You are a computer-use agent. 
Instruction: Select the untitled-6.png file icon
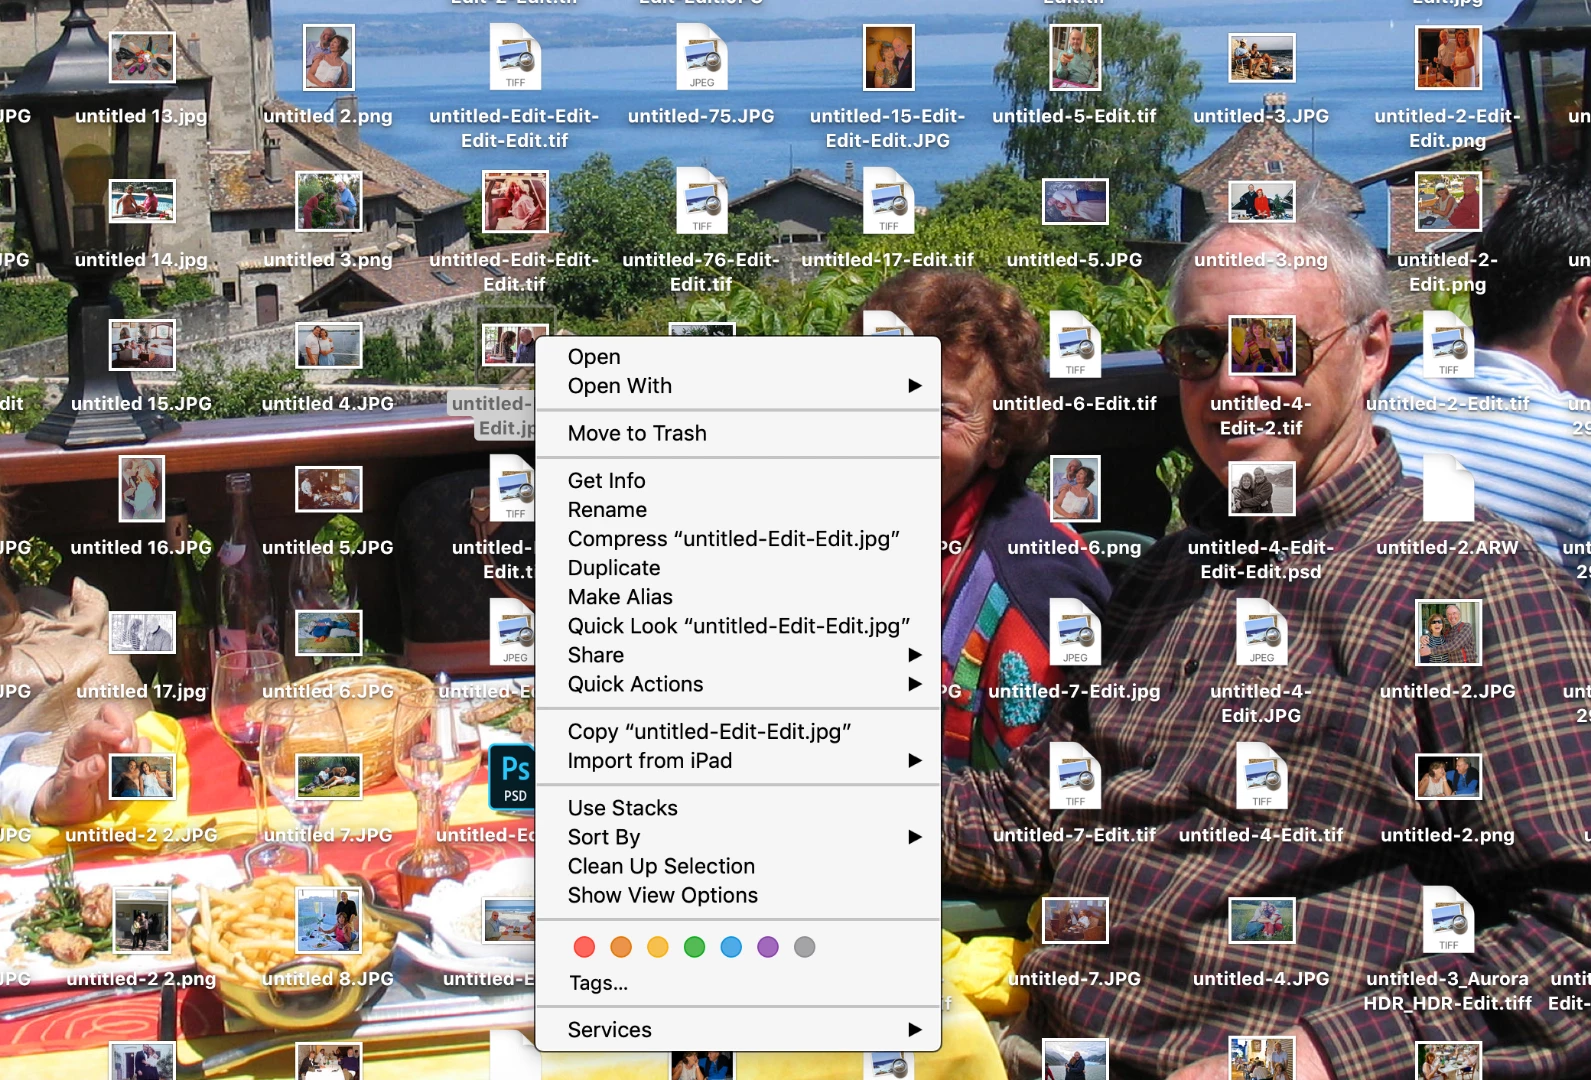pos(1075,489)
